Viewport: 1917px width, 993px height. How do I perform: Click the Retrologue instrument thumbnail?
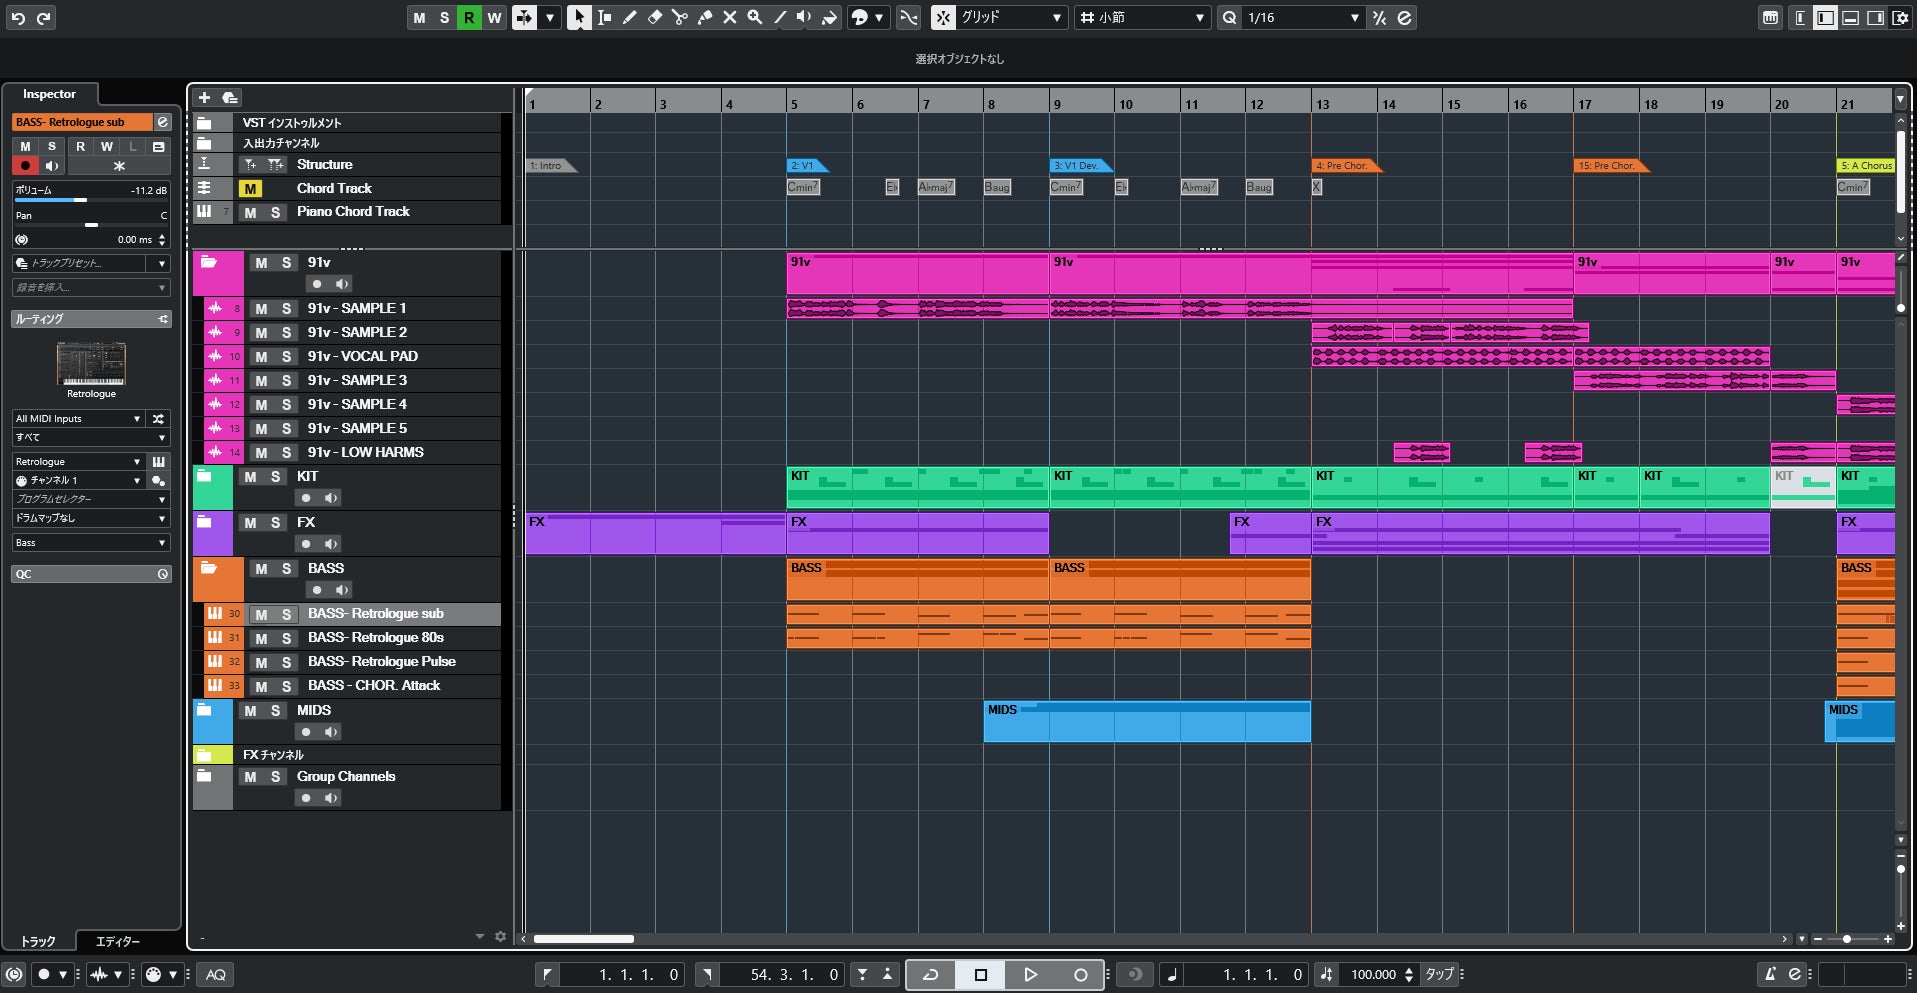91,364
